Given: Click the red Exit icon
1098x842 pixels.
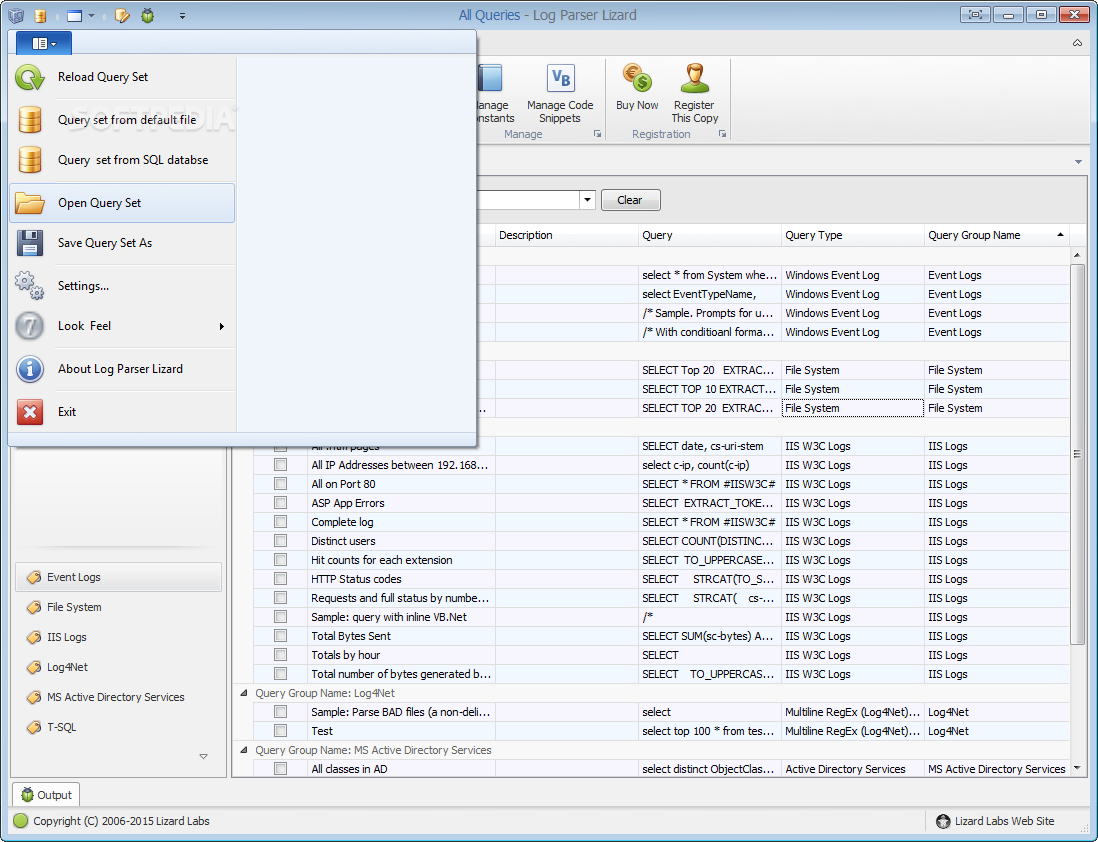Looking at the screenshot, I should (x=29, y=412).
